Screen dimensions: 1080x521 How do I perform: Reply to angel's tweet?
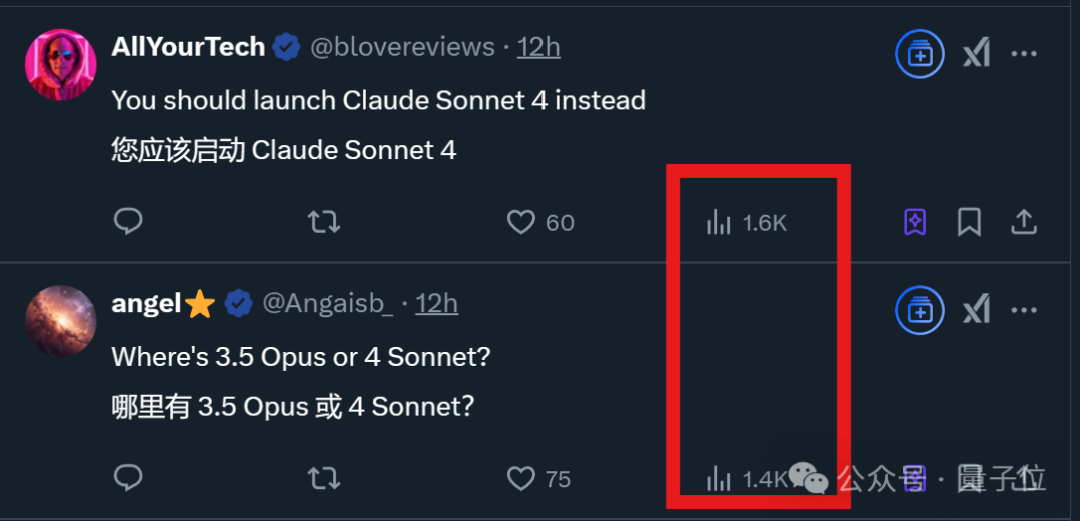point(128,478)
